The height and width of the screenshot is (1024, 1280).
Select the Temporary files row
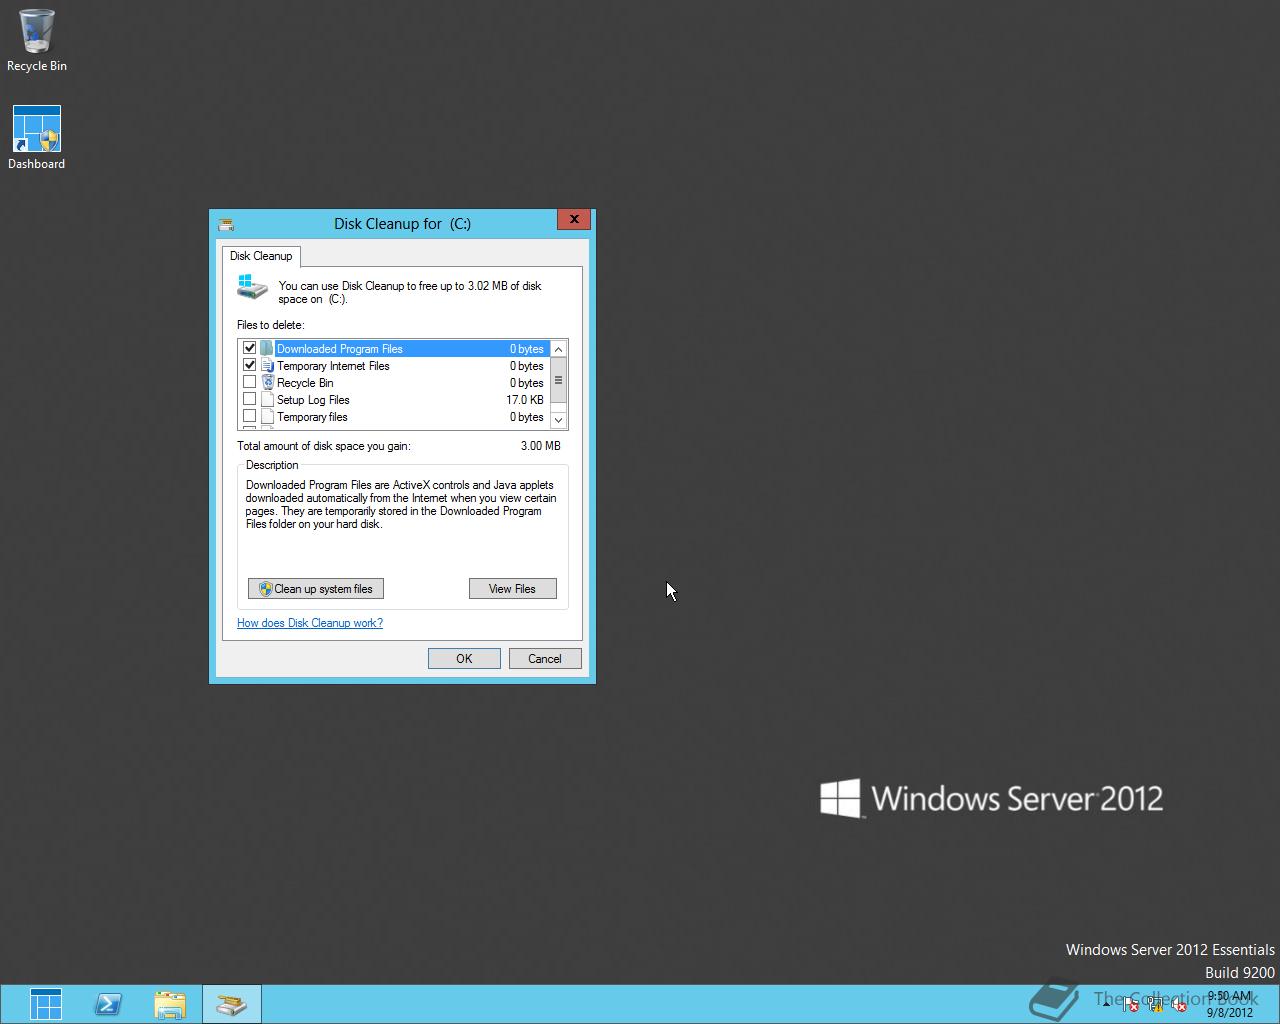[394, 417]
